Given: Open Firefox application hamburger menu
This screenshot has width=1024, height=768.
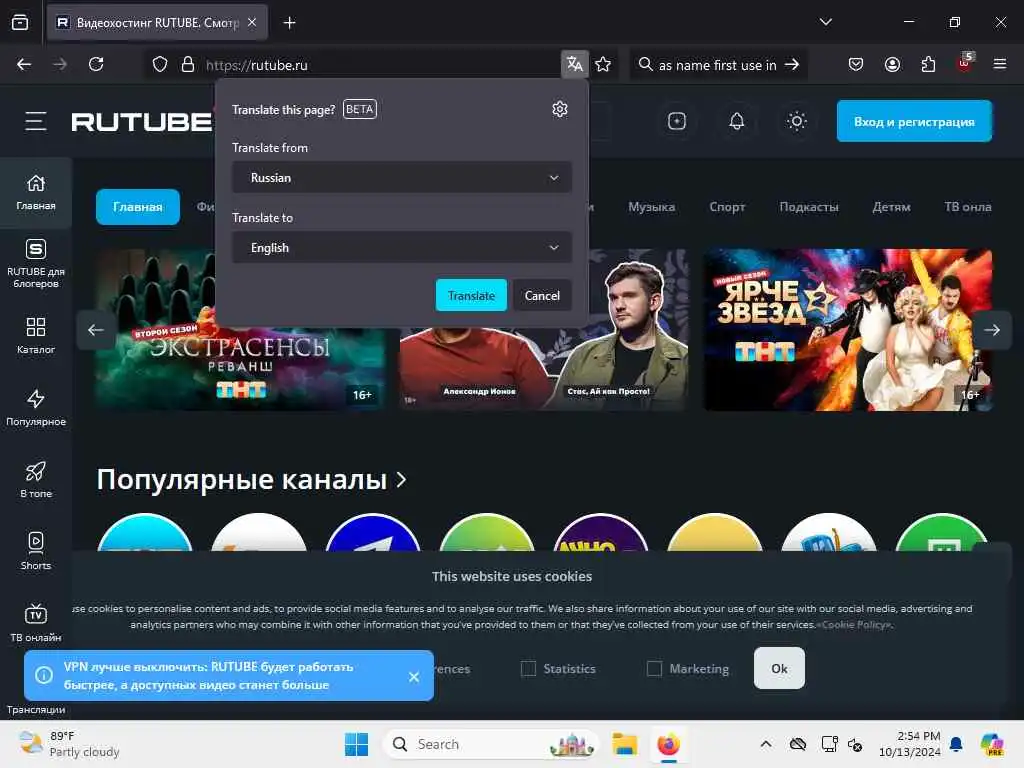Looking at the screenshot, I should point(1000,64).
